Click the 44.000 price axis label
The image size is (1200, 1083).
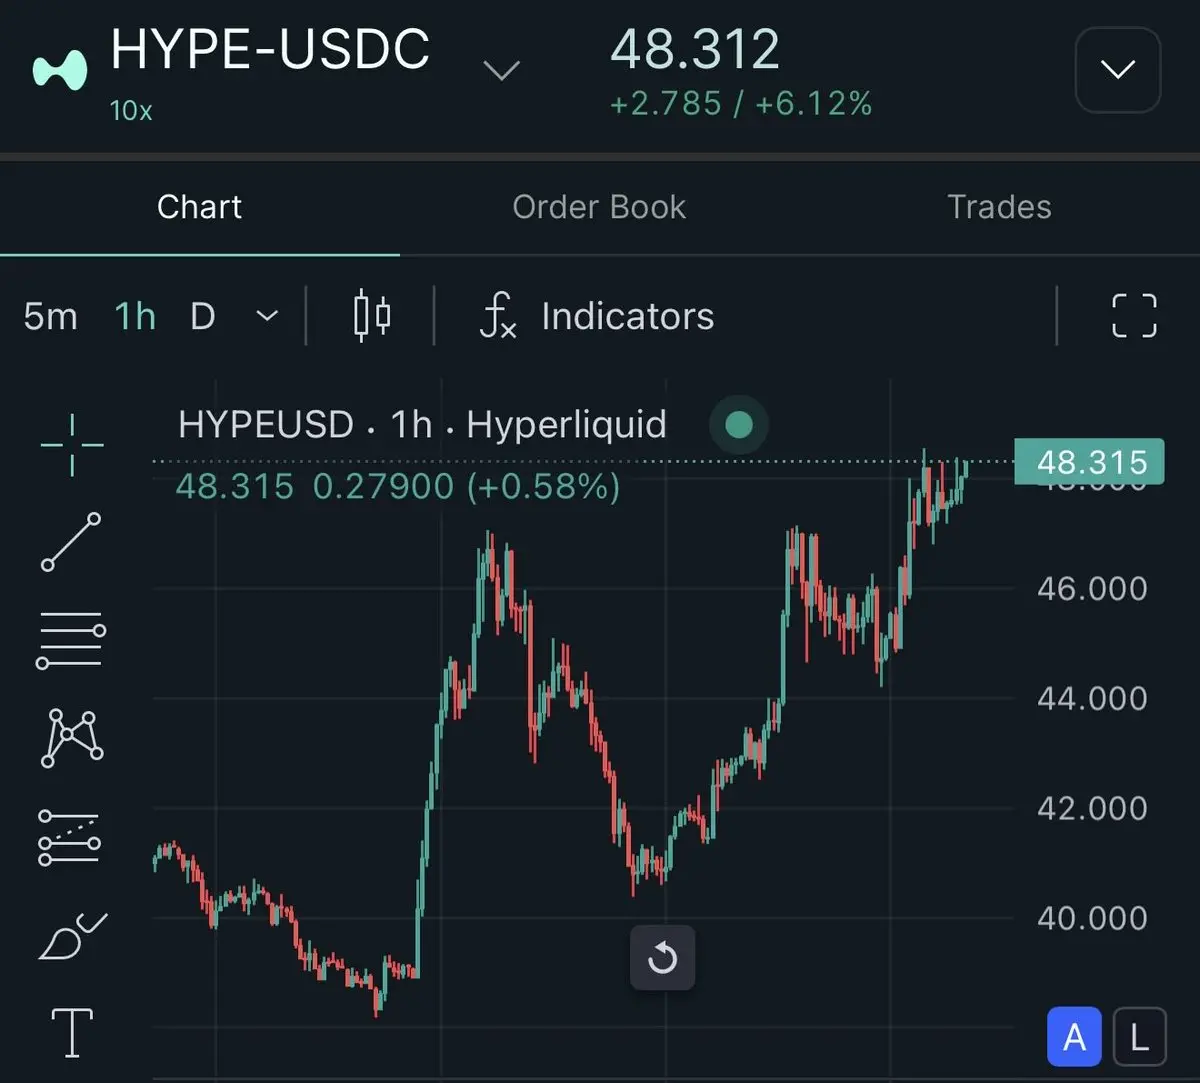[x=1092, y=698]
